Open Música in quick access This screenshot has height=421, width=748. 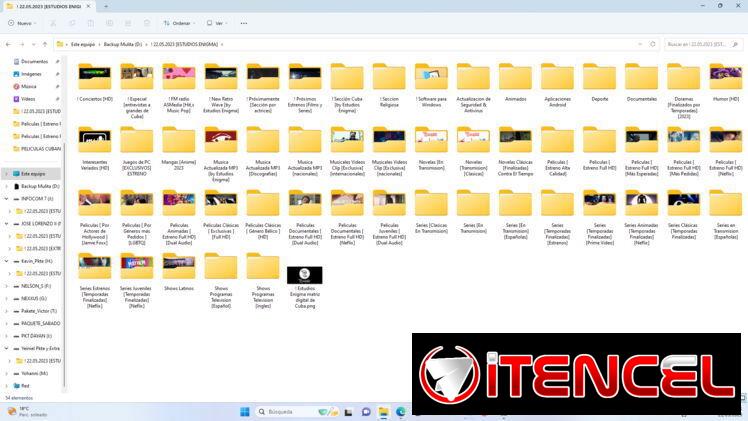29,86
